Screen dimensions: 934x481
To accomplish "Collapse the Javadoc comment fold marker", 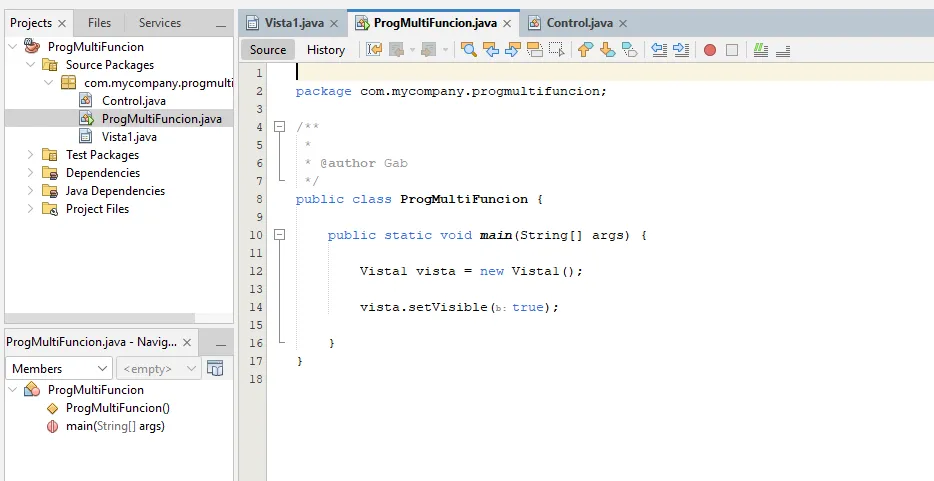I will [279, 126].
